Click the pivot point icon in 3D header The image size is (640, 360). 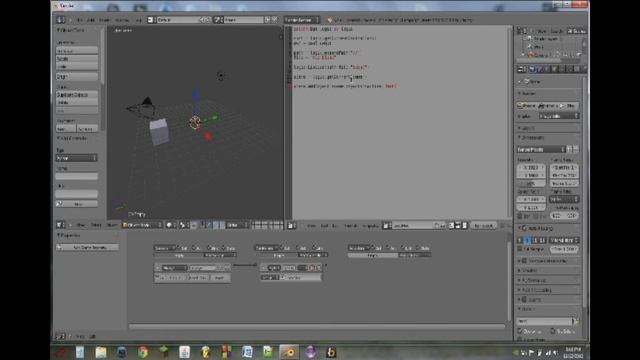pyautogui.click(x=183, y=225)
